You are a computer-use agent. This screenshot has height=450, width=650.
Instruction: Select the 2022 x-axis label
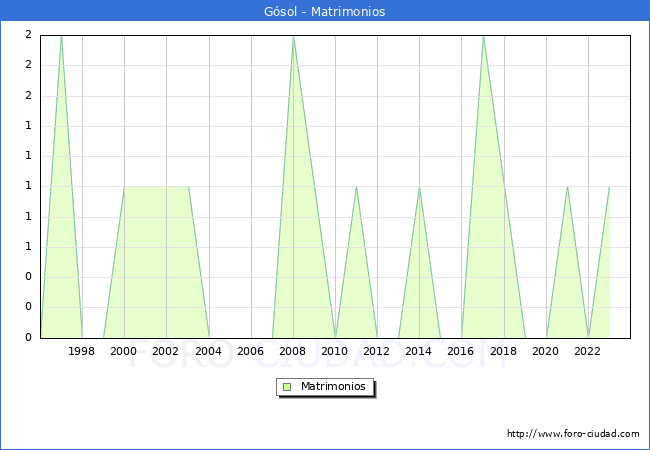[x=587, y=351]
